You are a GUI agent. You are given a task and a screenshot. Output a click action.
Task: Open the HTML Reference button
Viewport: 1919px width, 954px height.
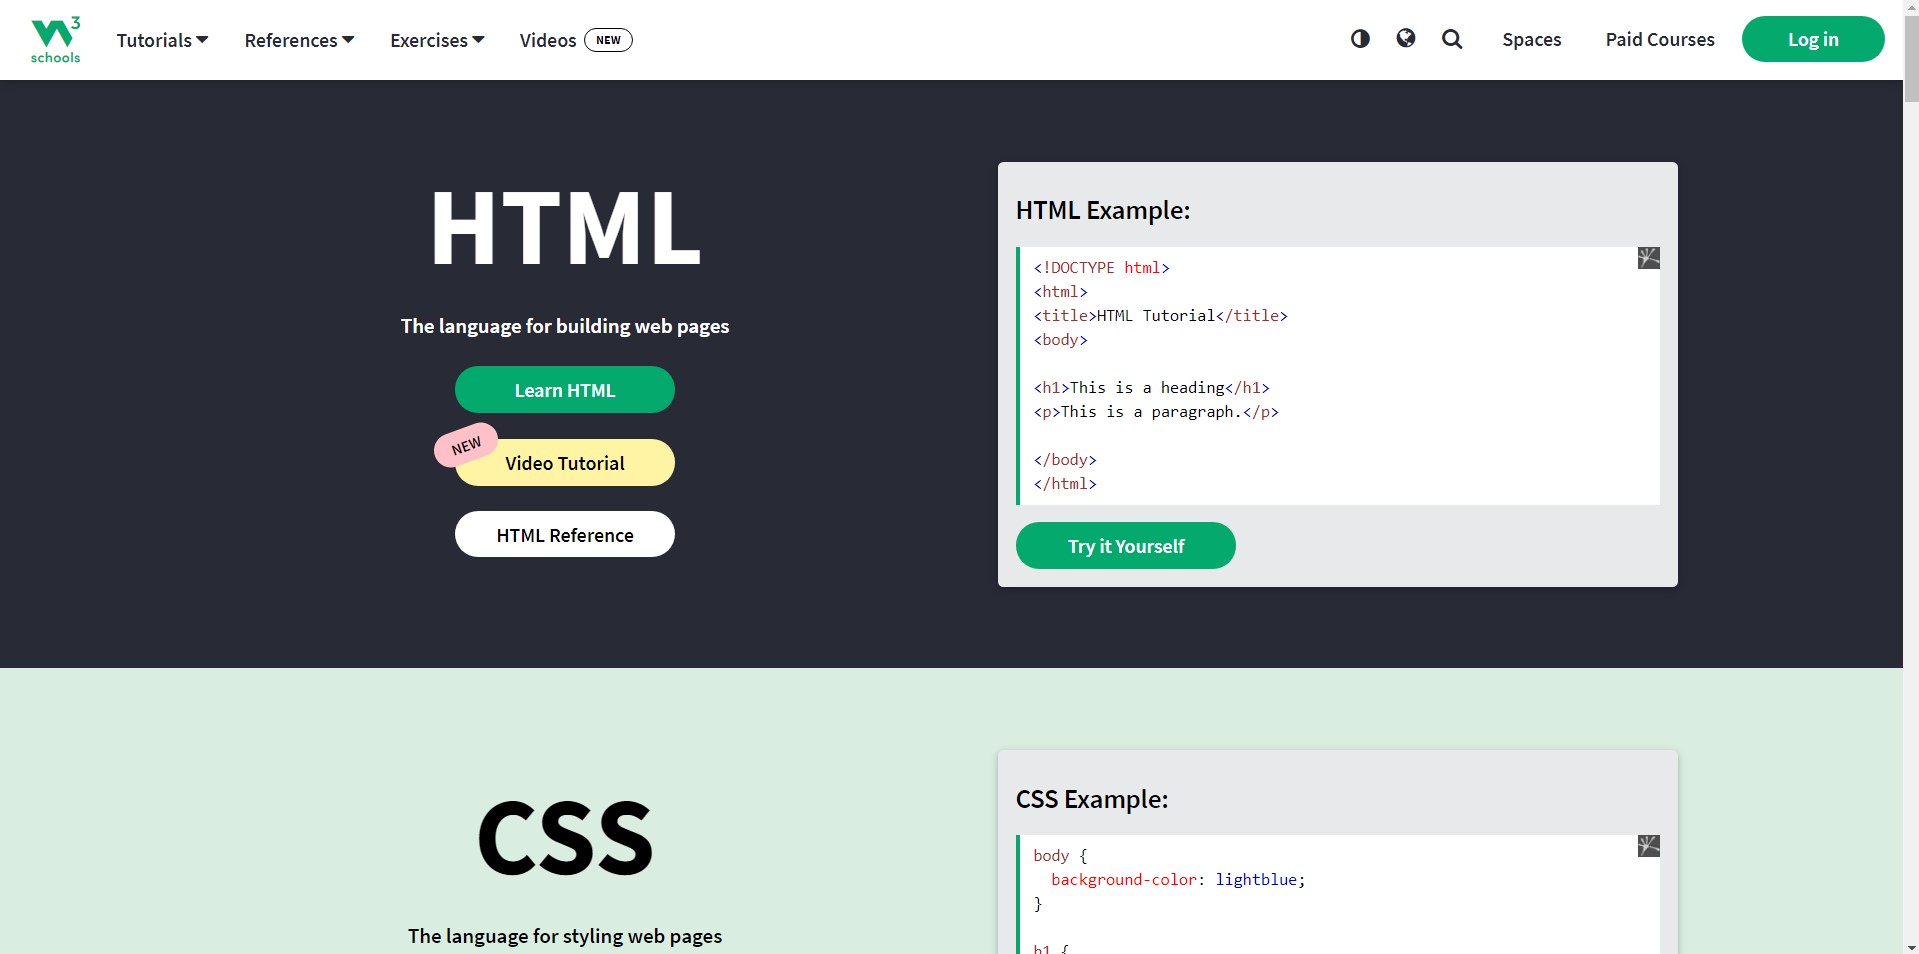[565, 535]
